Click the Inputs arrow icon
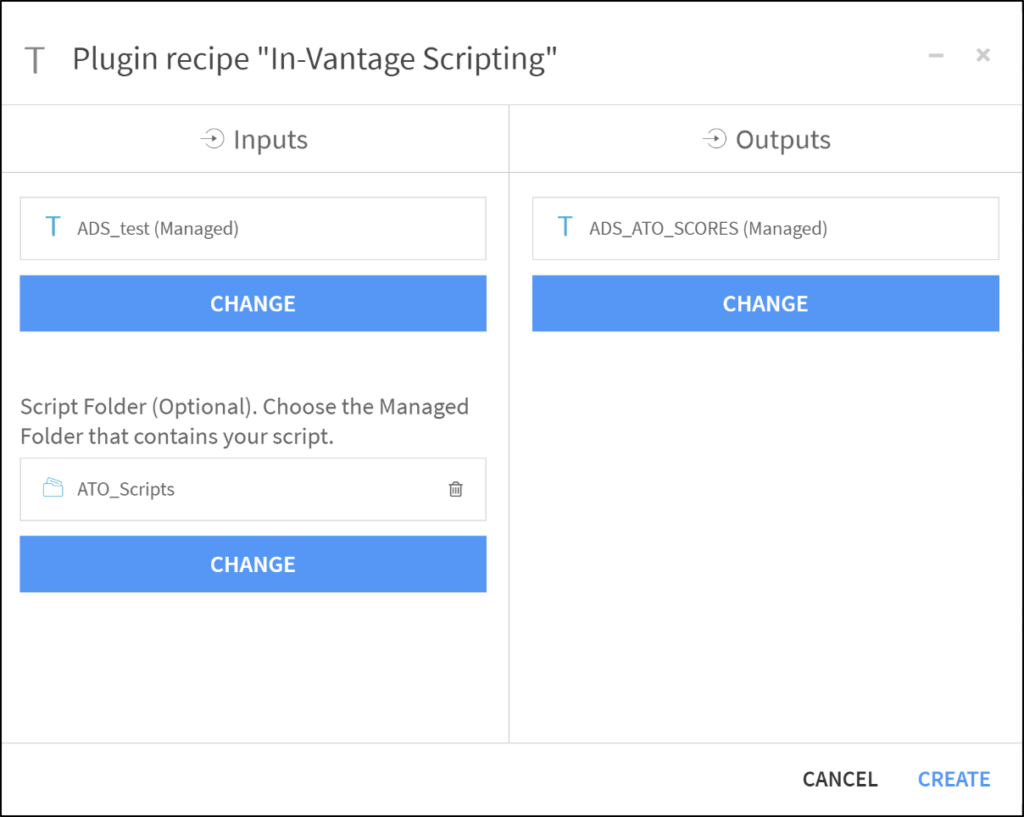 coord(212,139)
